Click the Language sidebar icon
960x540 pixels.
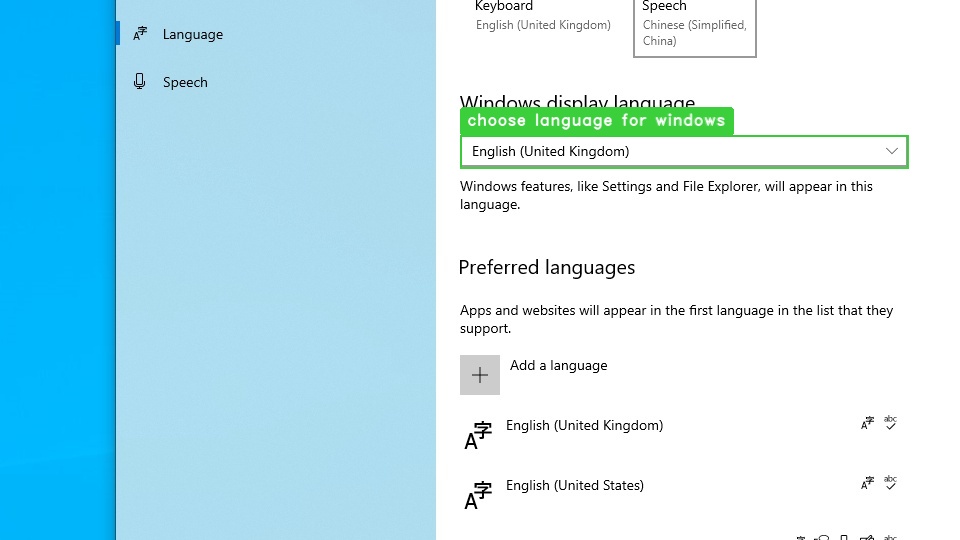click(140, 34)
